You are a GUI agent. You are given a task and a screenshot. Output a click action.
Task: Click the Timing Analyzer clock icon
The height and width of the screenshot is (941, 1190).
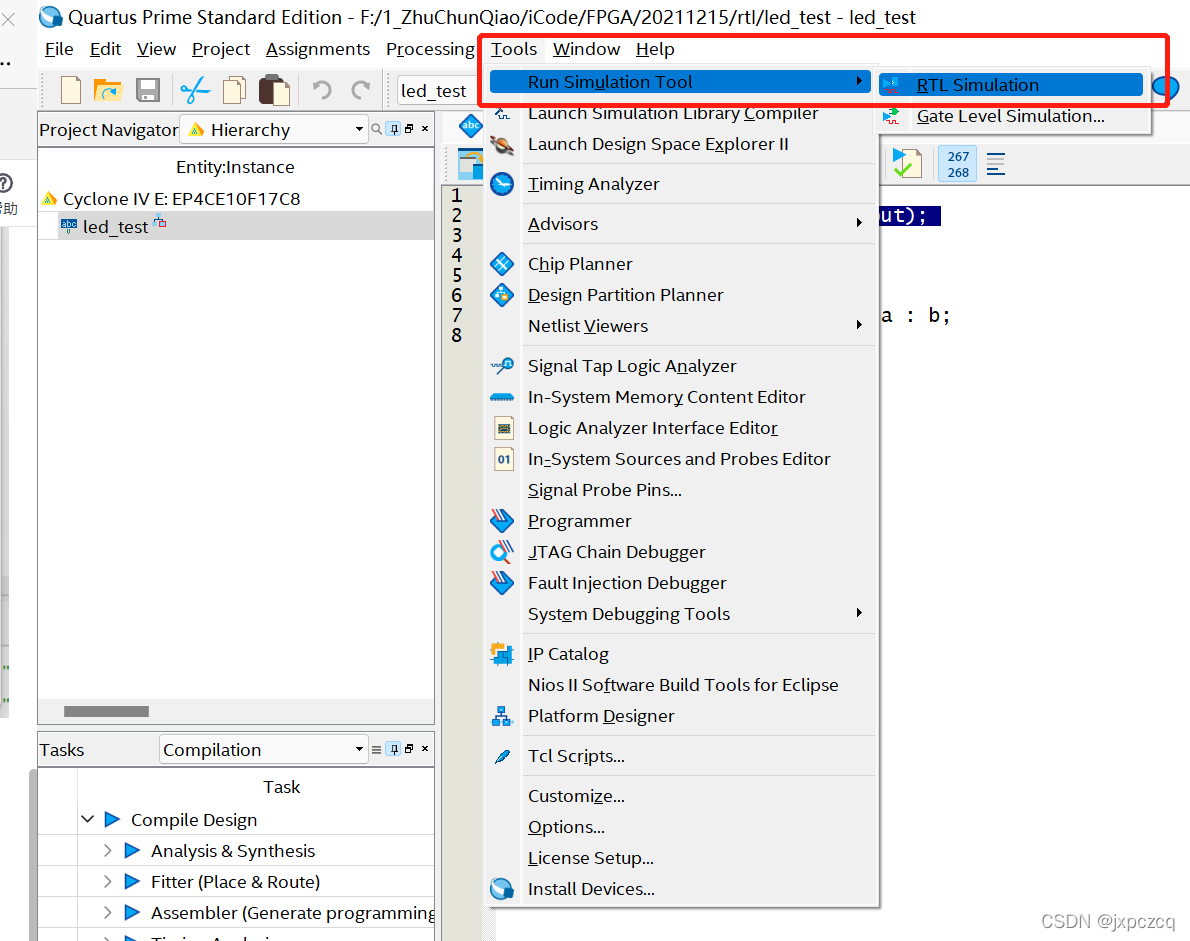(x=502, y=184)
